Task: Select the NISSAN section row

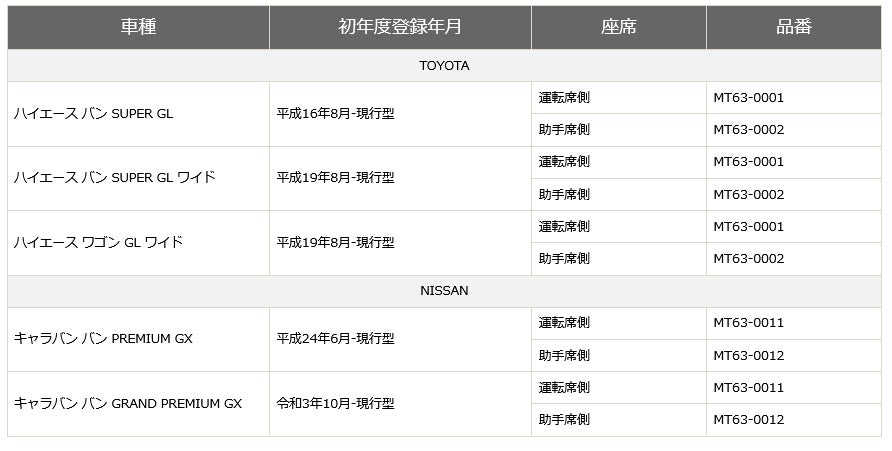Action: 444,291
